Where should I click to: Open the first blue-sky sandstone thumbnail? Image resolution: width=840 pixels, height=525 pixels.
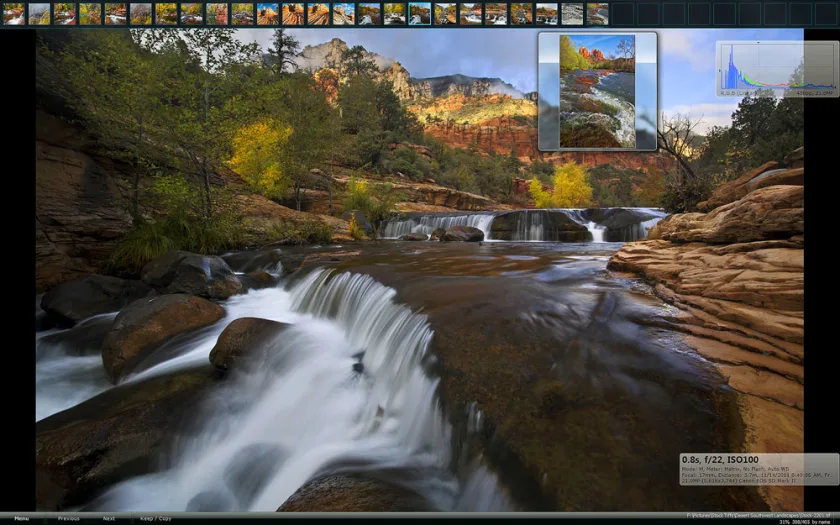pyautogui.click(x=267, y=14)
